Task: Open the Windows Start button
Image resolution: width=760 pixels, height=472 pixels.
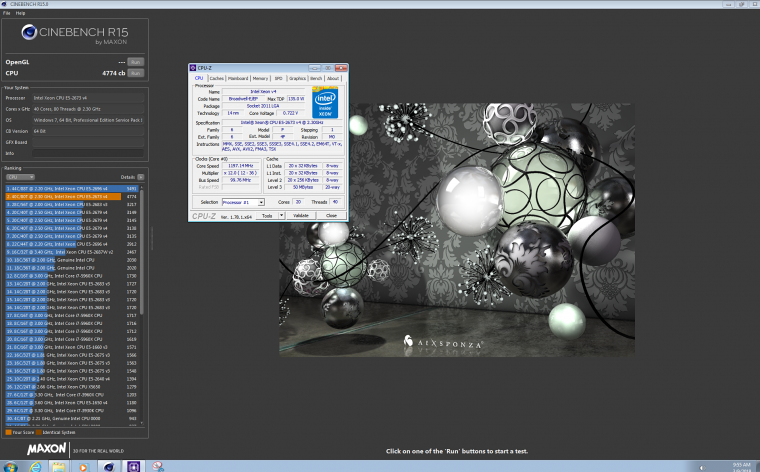Action: point(10,467)
